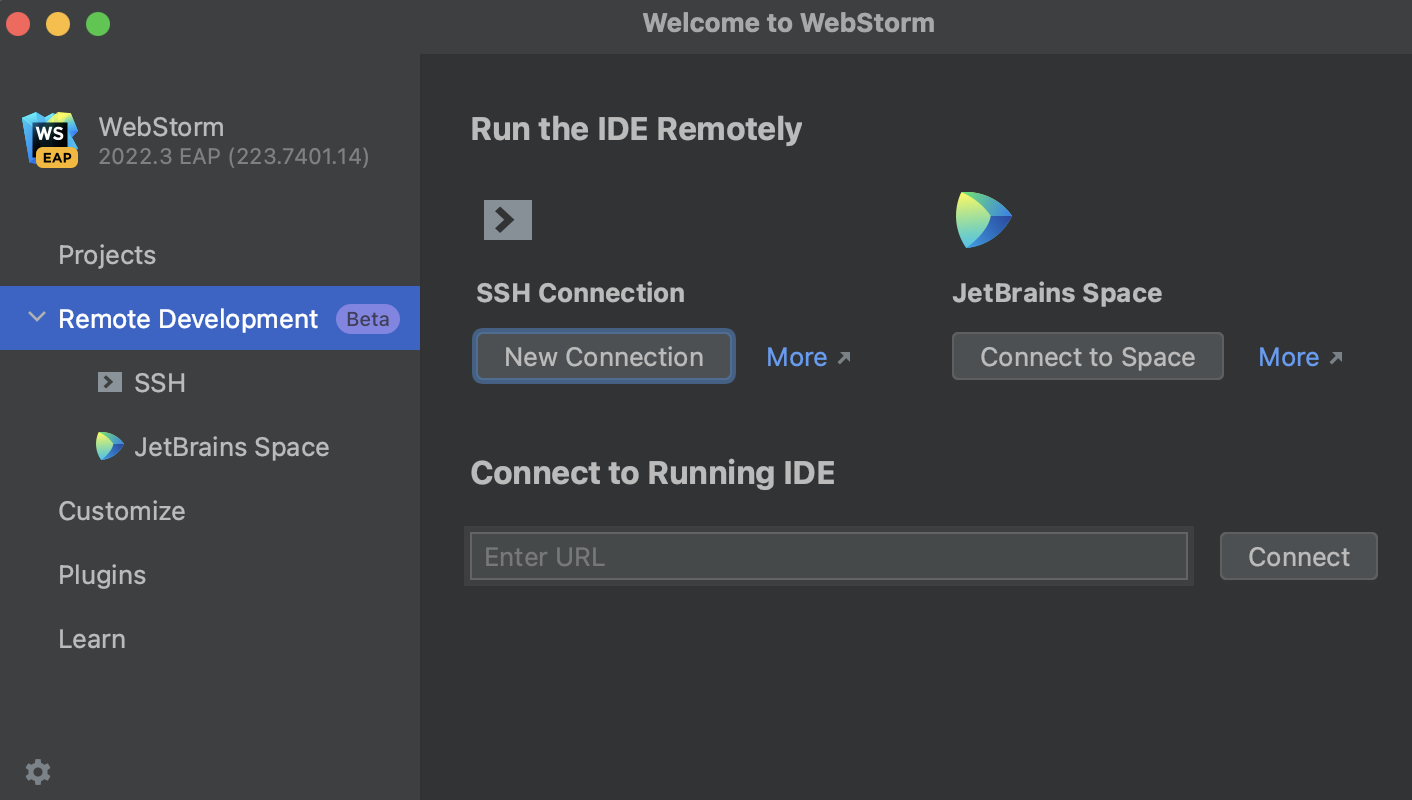Screen dimensions: 1412x800
Task: Open the JetBrains Space tree entry
Action: click(x=231, y=446)
